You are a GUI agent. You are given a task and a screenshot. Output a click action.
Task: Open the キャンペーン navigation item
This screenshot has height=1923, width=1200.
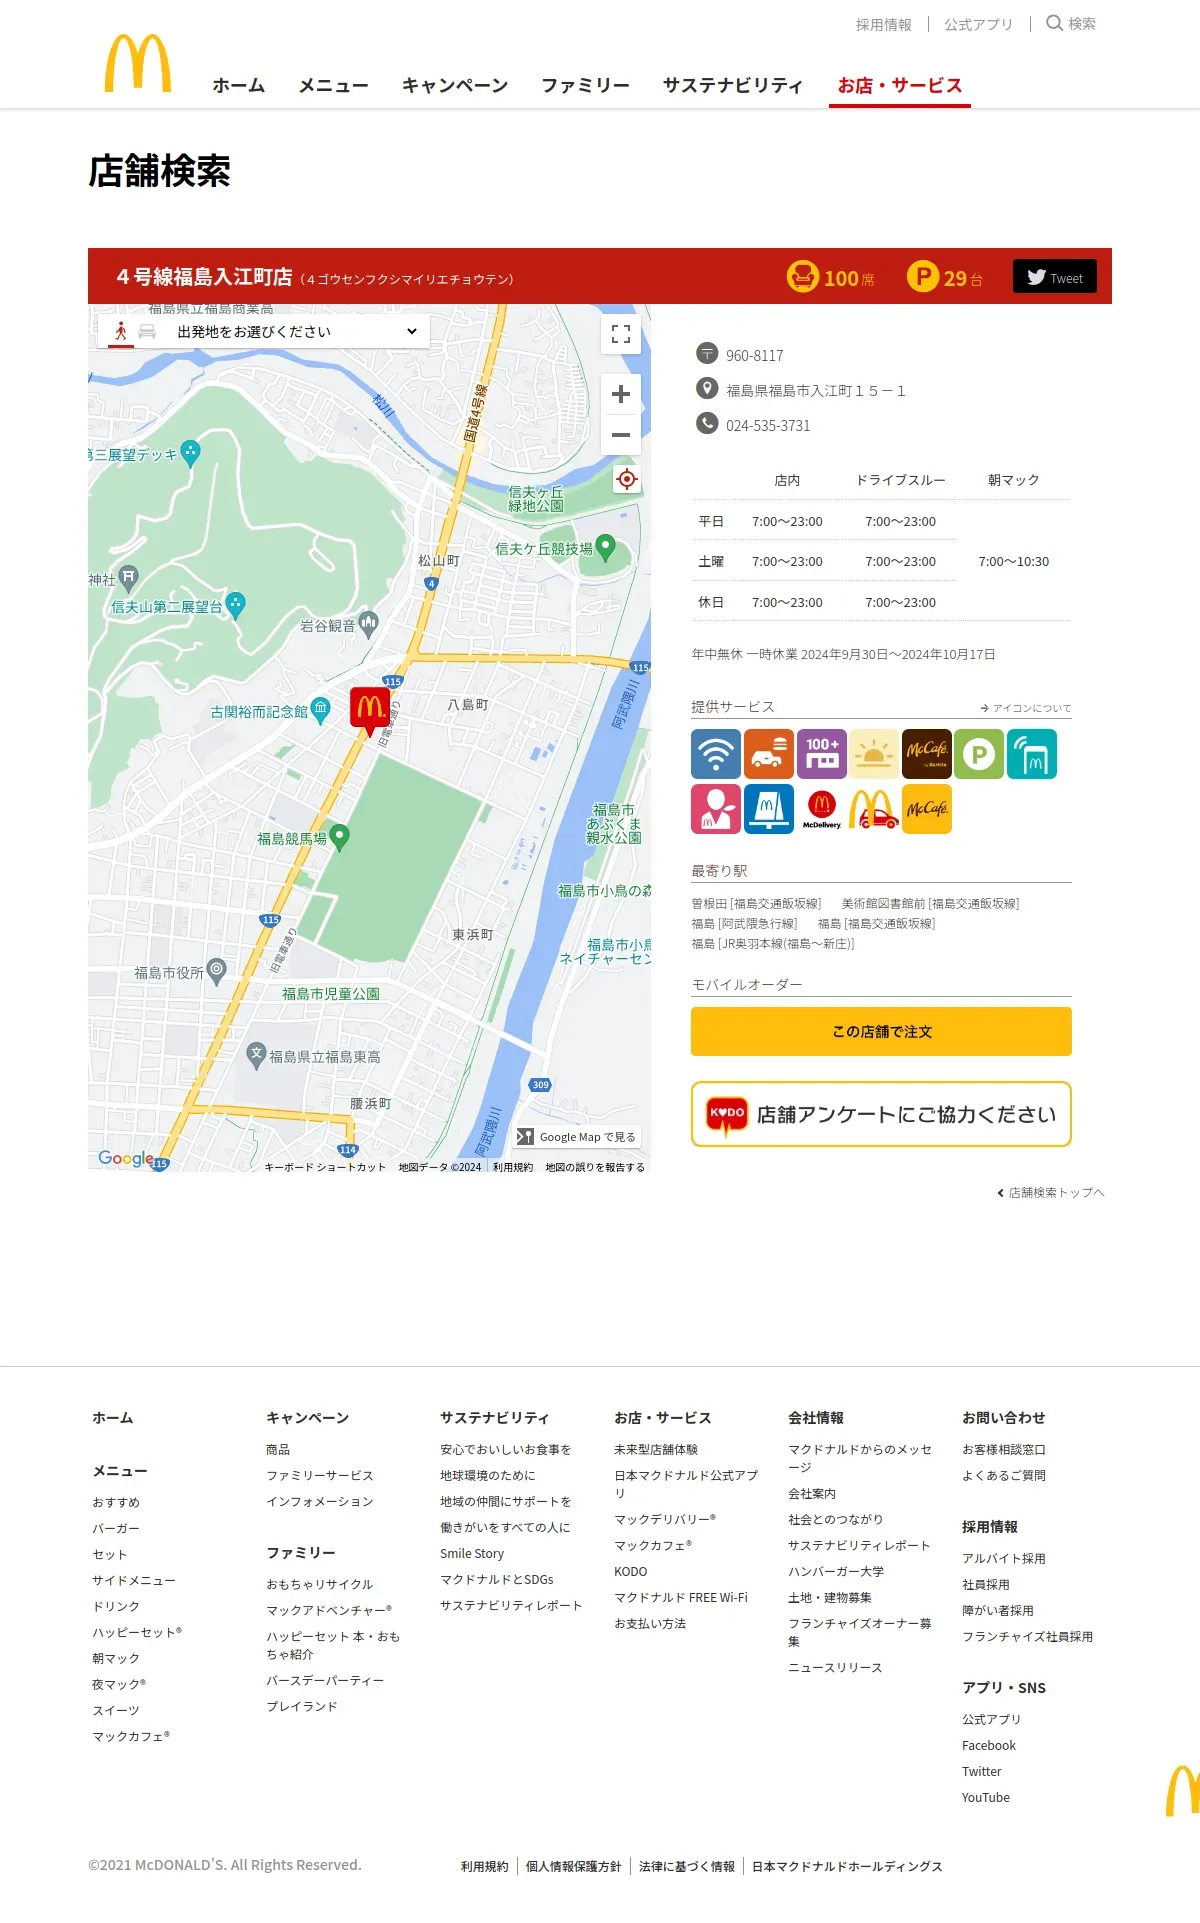click(455, 86)
